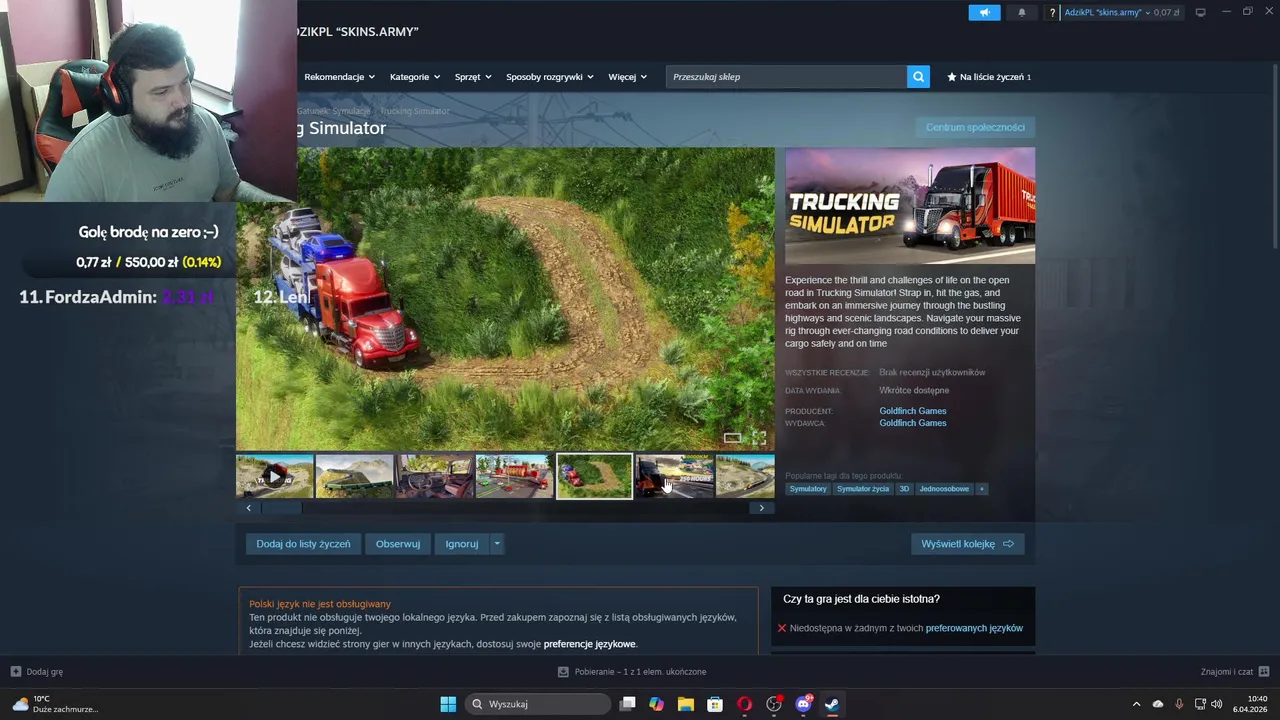Open File Explorer from the taskbar
The image size is (1280, 720).
click(685, 704)
